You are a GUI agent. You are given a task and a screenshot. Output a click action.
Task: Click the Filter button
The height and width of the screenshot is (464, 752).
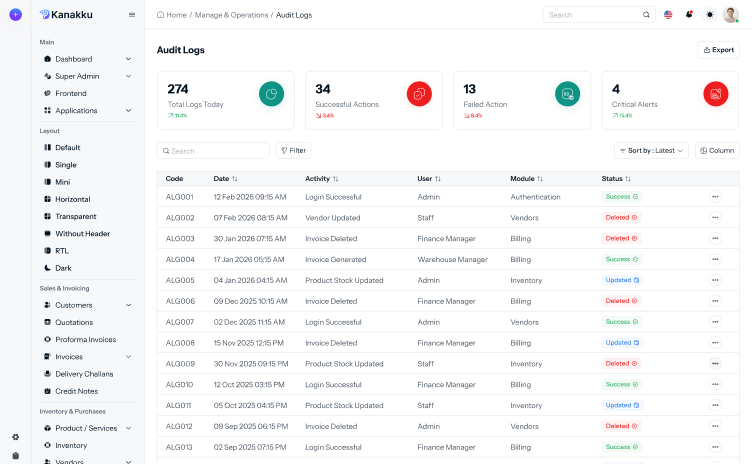[x=293, y=151]
